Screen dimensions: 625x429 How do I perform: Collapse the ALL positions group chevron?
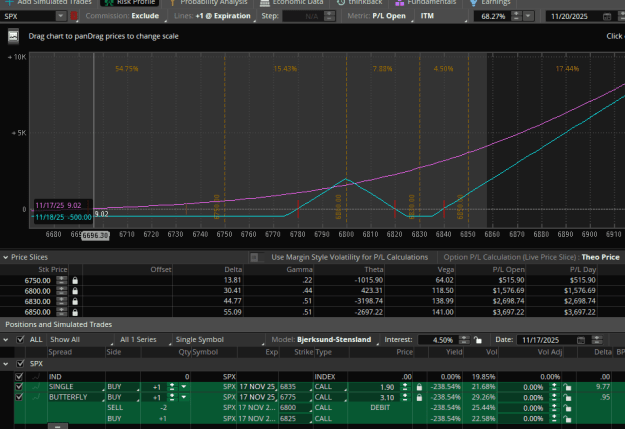click(x=6, y=340)
